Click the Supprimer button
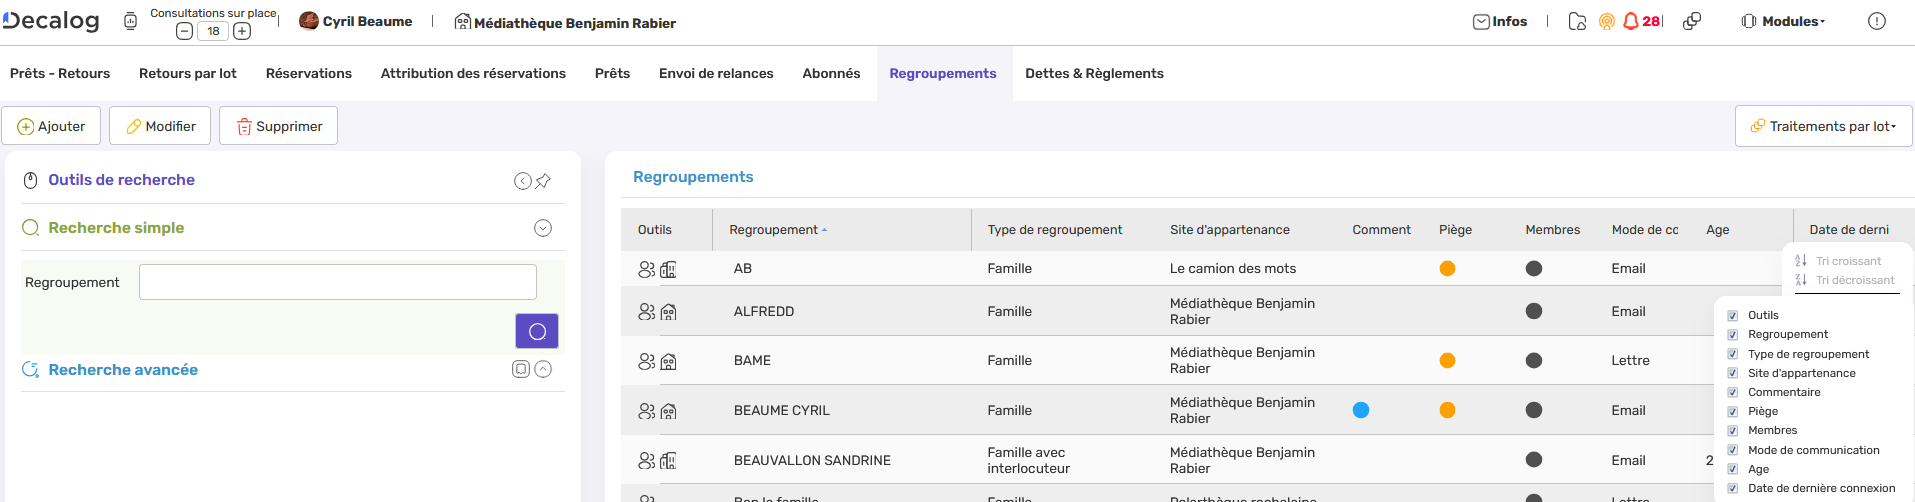1915x502 pixels. [x=278, y=126]
